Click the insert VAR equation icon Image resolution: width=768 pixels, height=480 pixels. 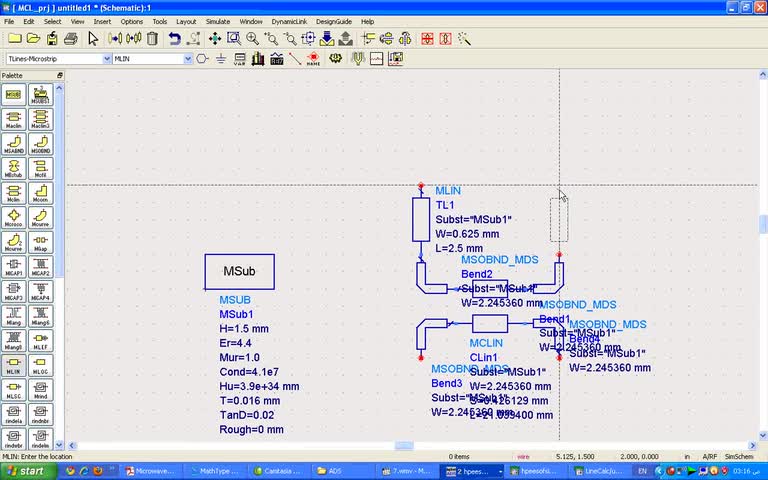[x=240, y=59]
